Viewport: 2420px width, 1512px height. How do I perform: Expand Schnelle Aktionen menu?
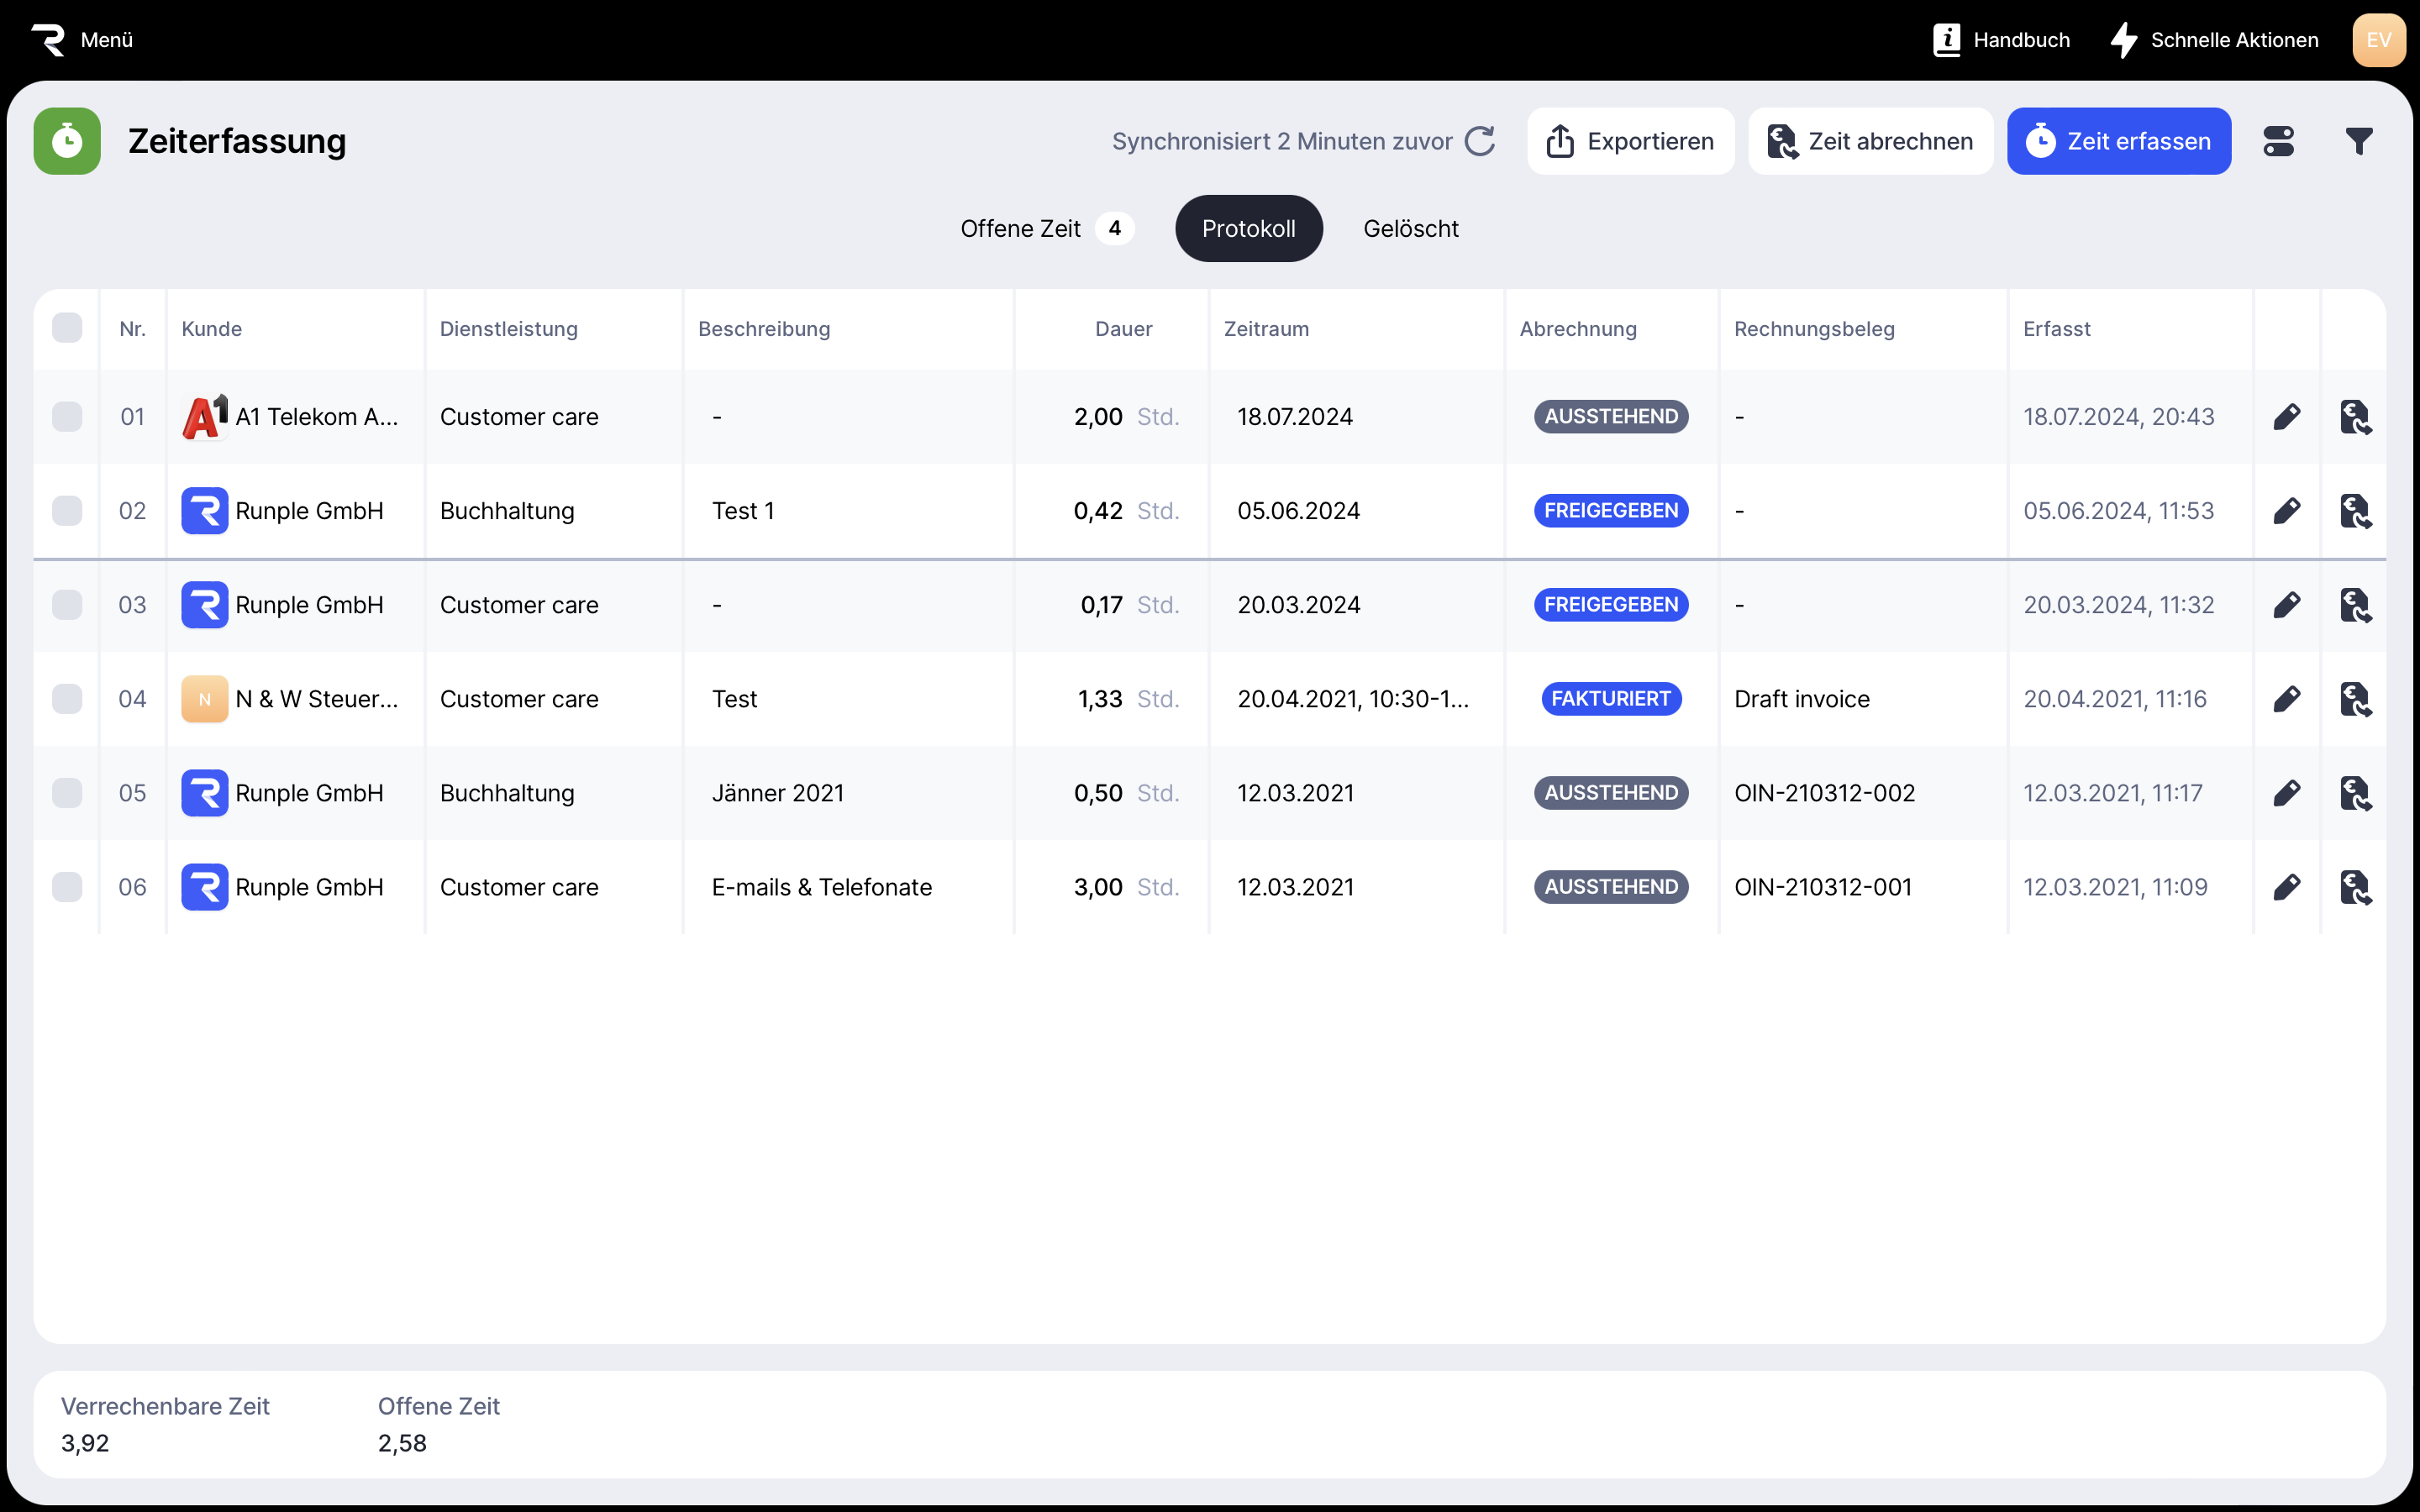[x=2214, y=40]
